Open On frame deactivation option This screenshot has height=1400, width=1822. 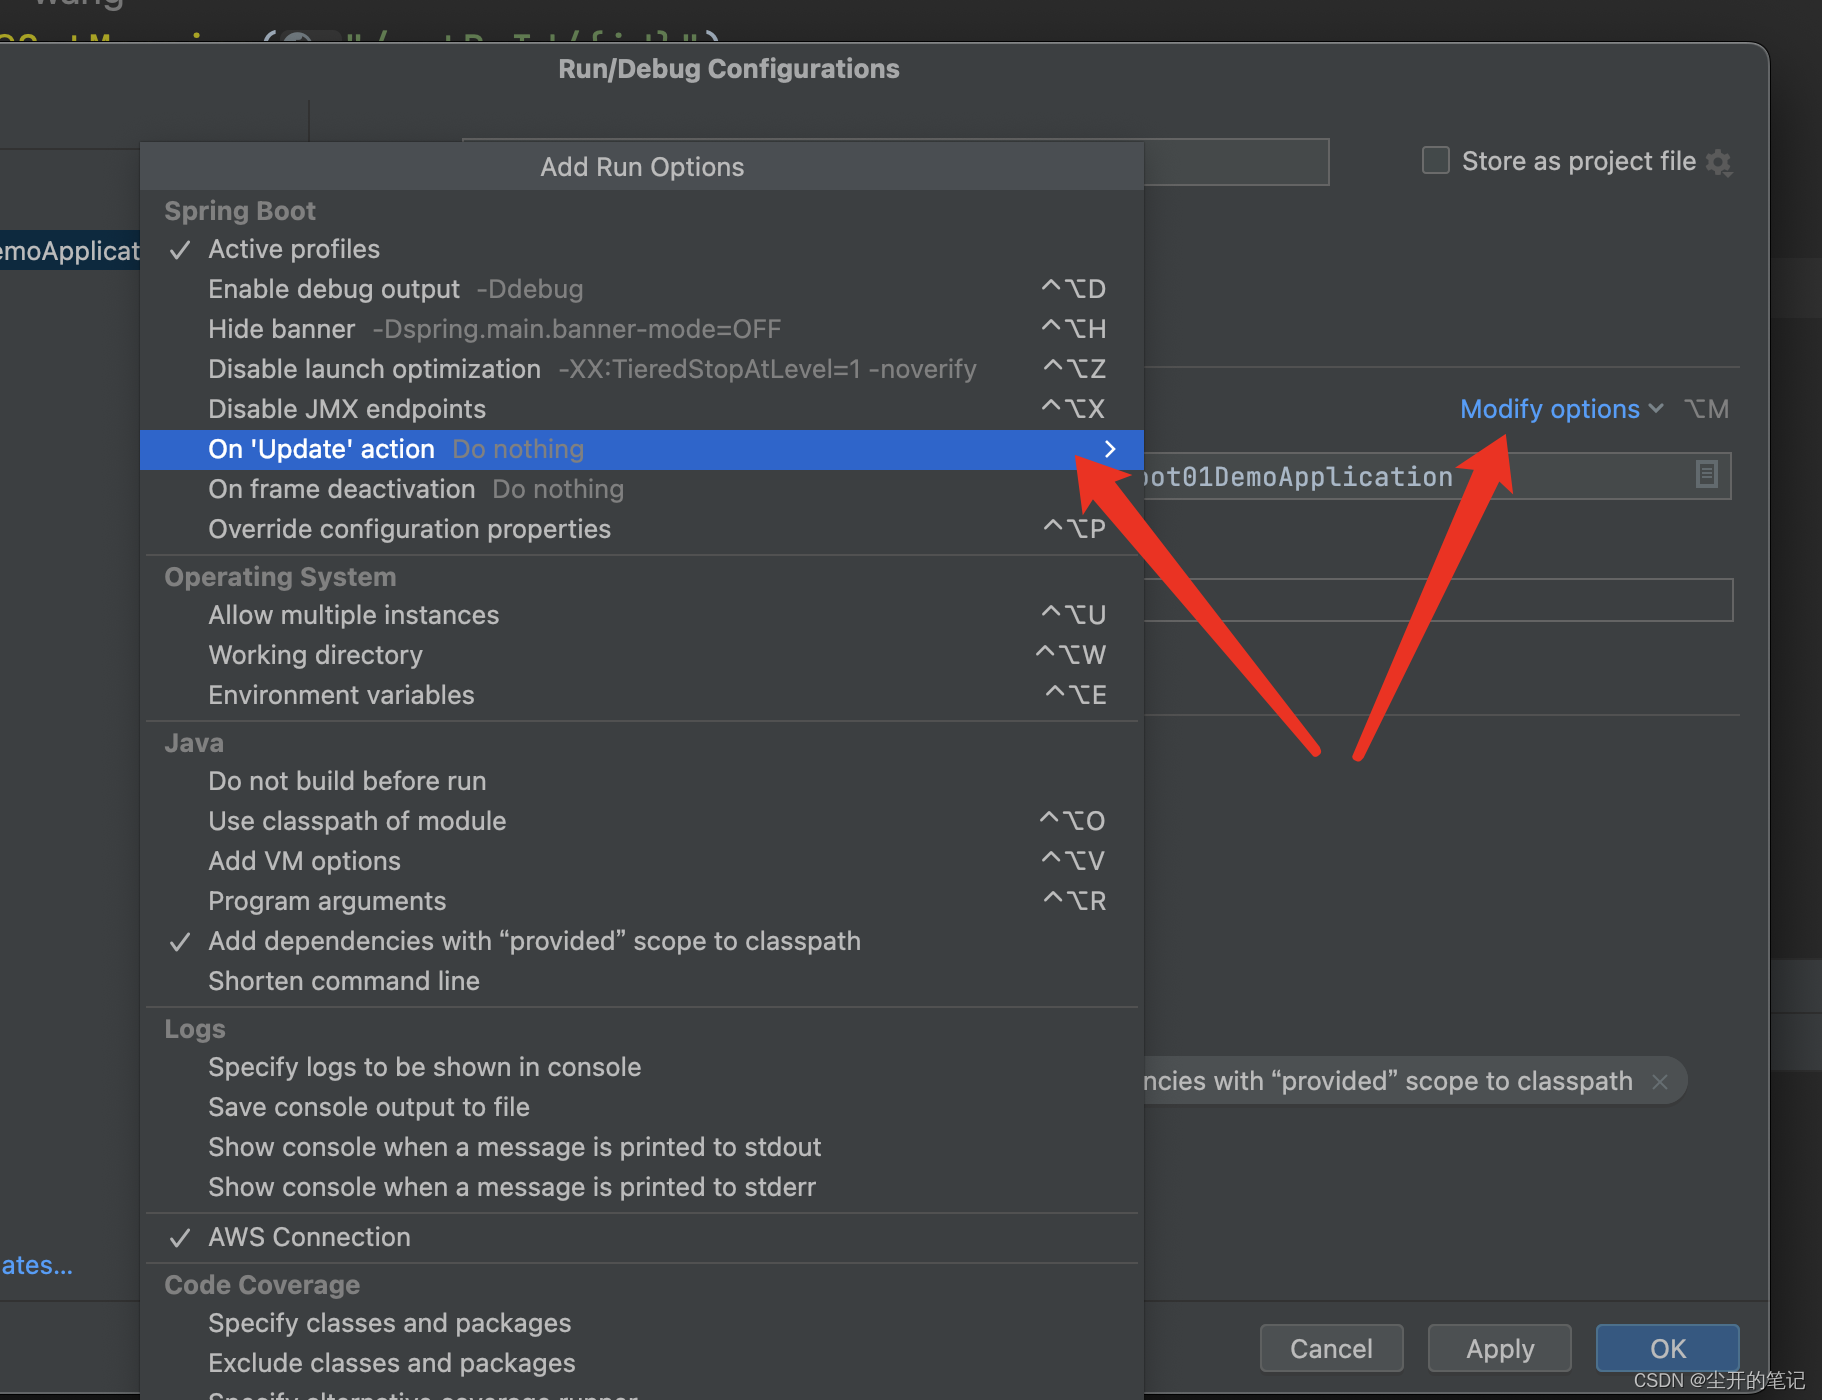(x=642, y=489)
